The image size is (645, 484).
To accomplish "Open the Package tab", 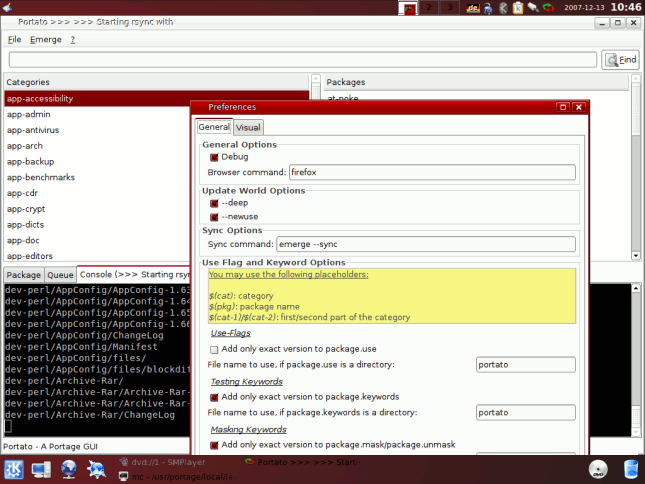I will click(23, 275).
